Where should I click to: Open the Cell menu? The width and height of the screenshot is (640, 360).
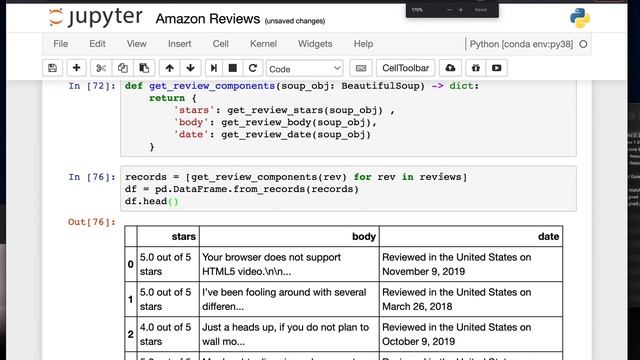220,44
